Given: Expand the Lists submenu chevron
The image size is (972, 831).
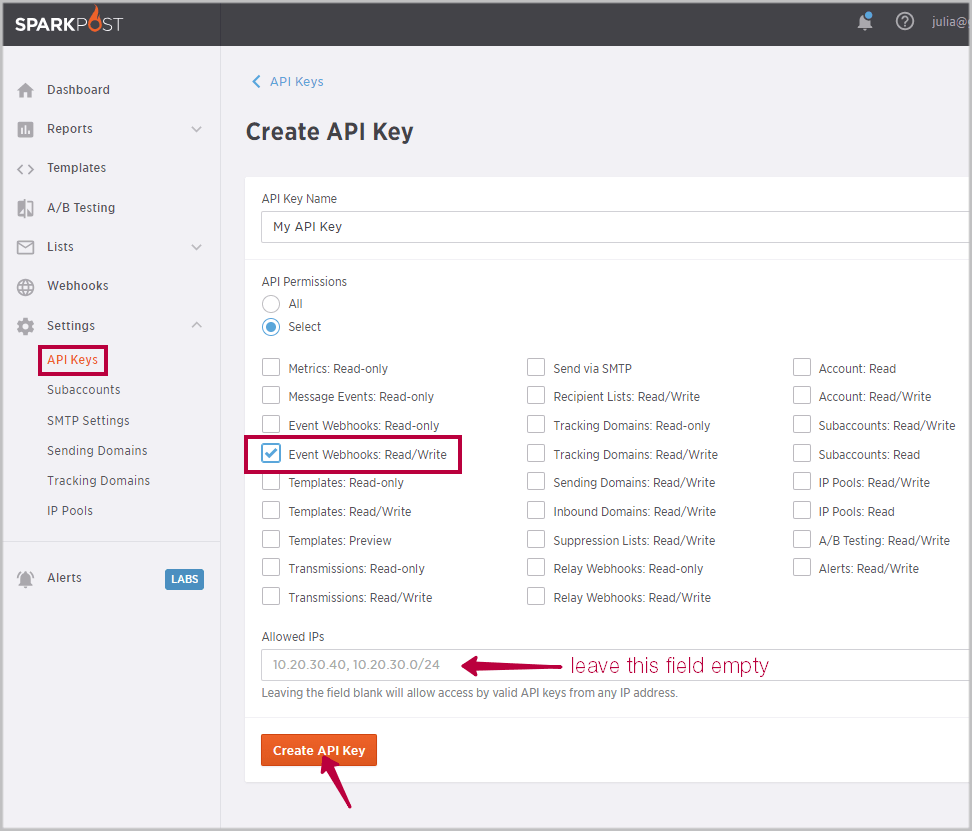Looking at the screenshot, I should pos(197,247).
